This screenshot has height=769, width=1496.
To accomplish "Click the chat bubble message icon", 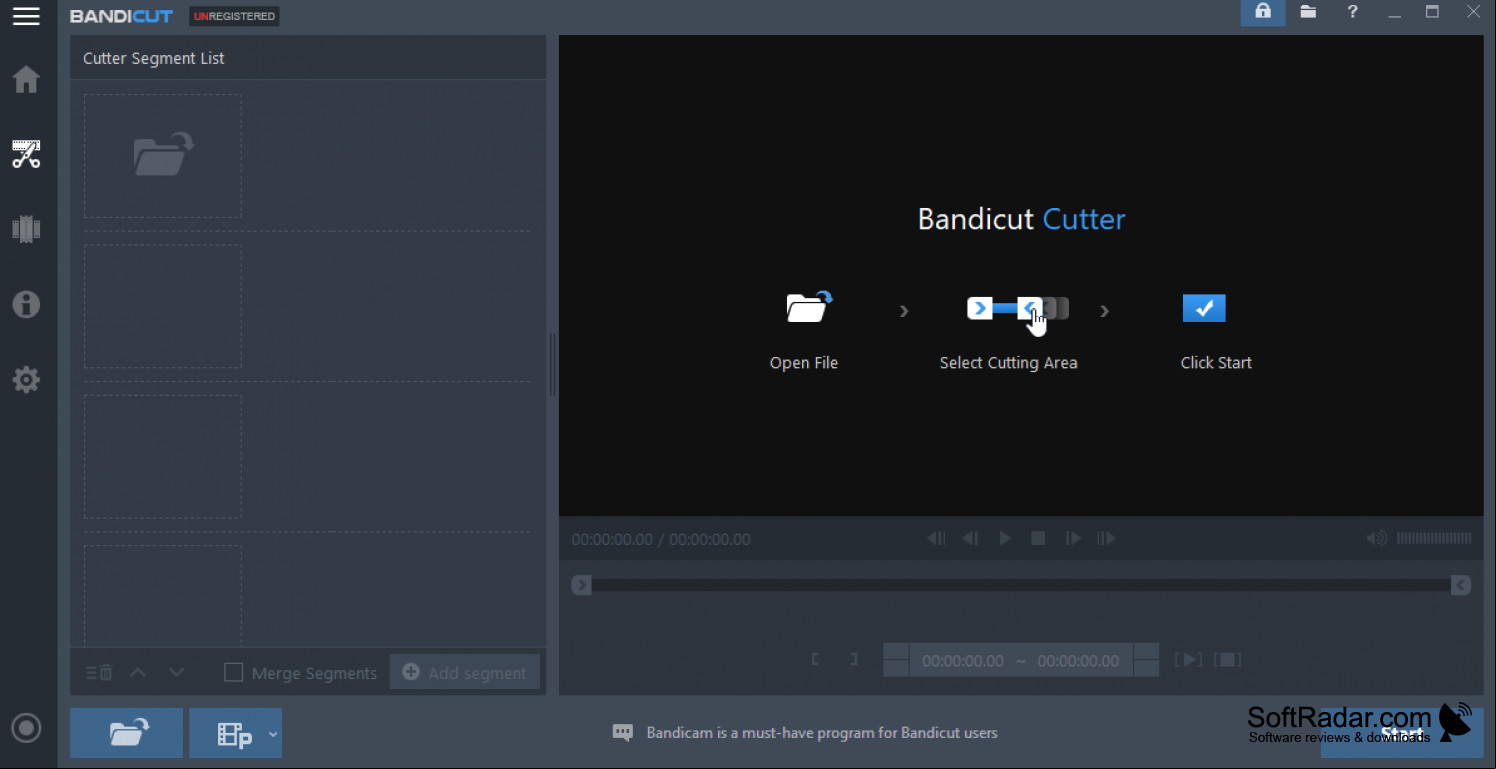I will point(623,733).
